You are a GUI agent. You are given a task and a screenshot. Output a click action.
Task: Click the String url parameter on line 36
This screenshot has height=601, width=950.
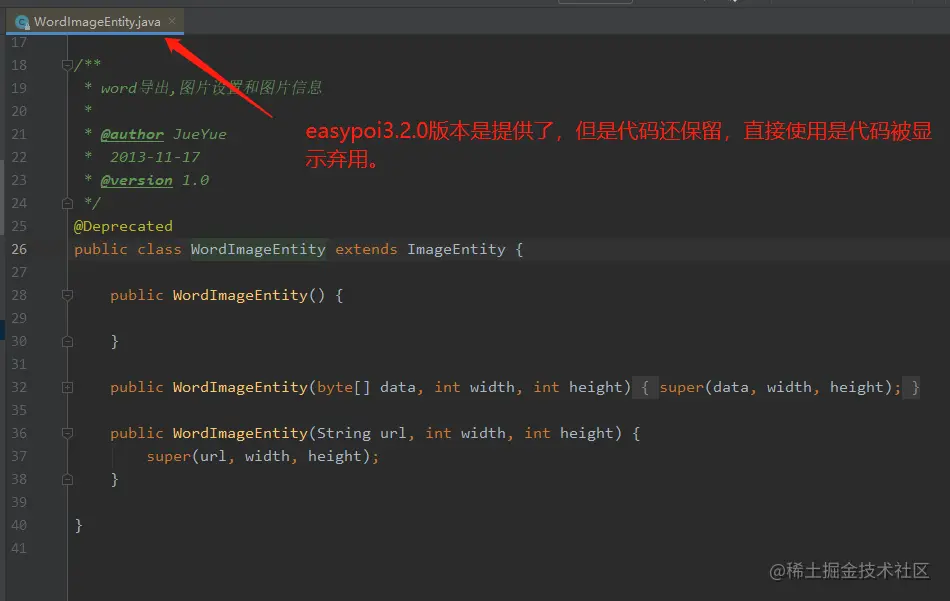click(362, 433)
